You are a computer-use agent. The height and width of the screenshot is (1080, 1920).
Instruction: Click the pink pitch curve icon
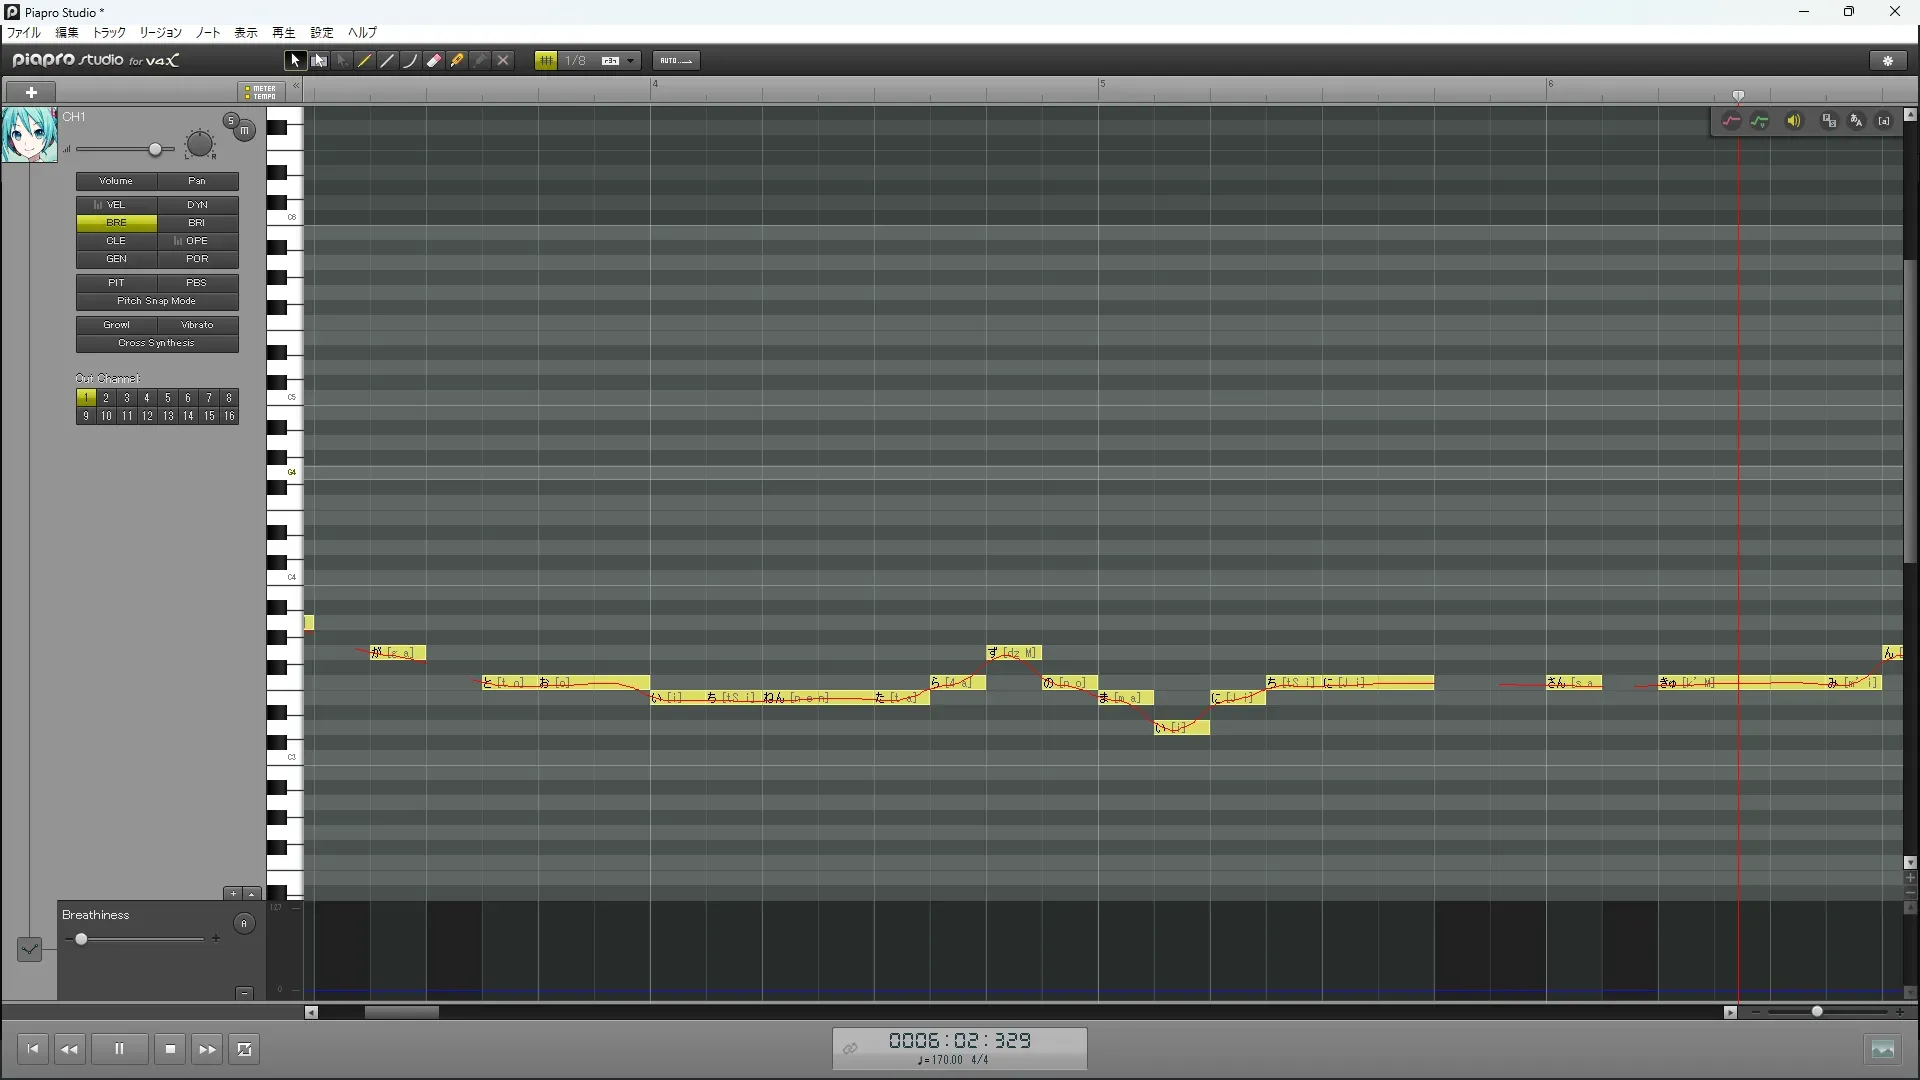pos(1731,121)
